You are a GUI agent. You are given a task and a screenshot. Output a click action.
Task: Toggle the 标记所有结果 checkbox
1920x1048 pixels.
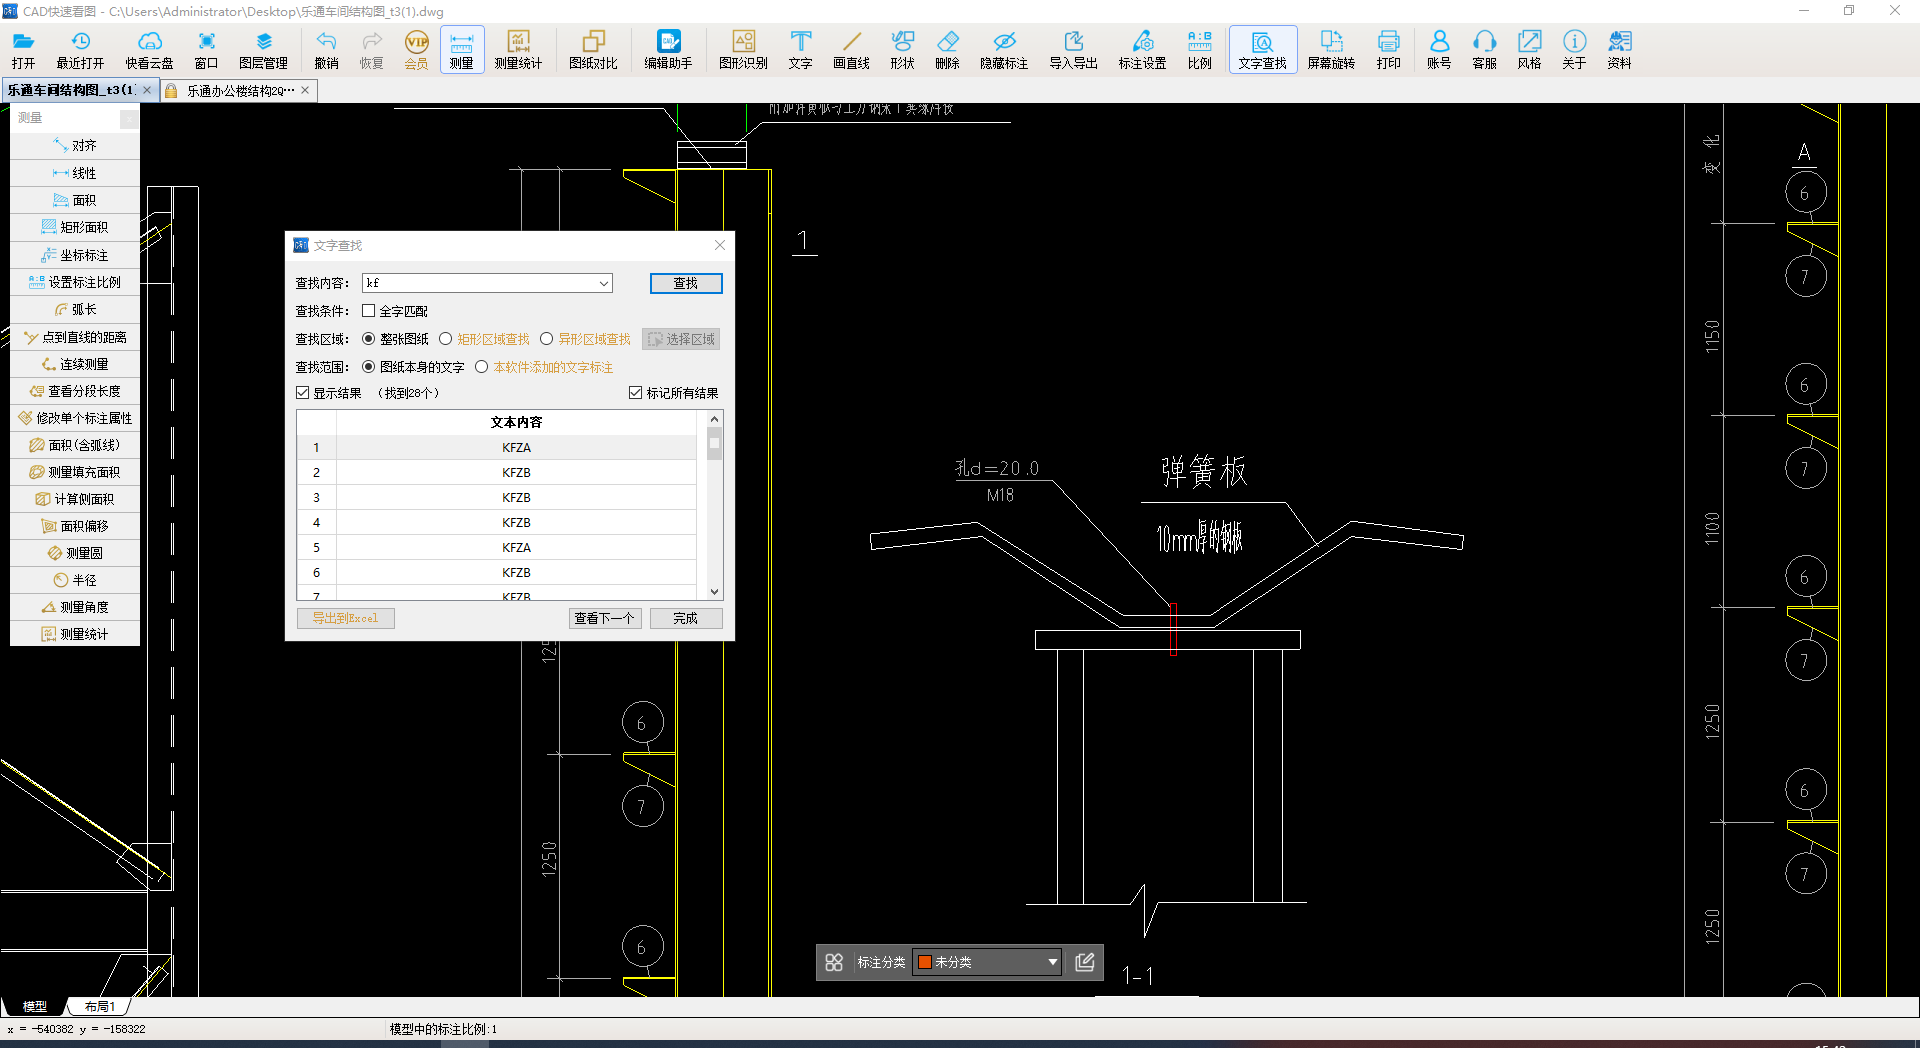click(635, 393)
